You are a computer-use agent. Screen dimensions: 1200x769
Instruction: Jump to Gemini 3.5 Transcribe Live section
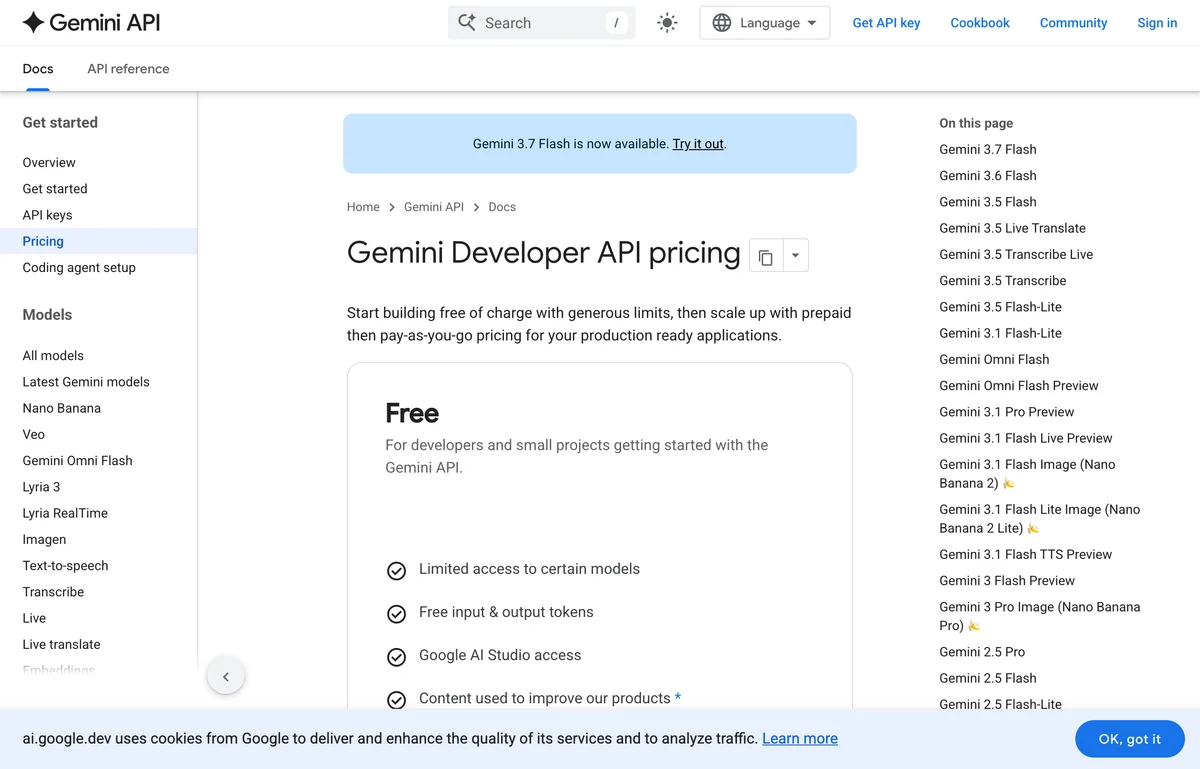click(x=1016, y=254)
